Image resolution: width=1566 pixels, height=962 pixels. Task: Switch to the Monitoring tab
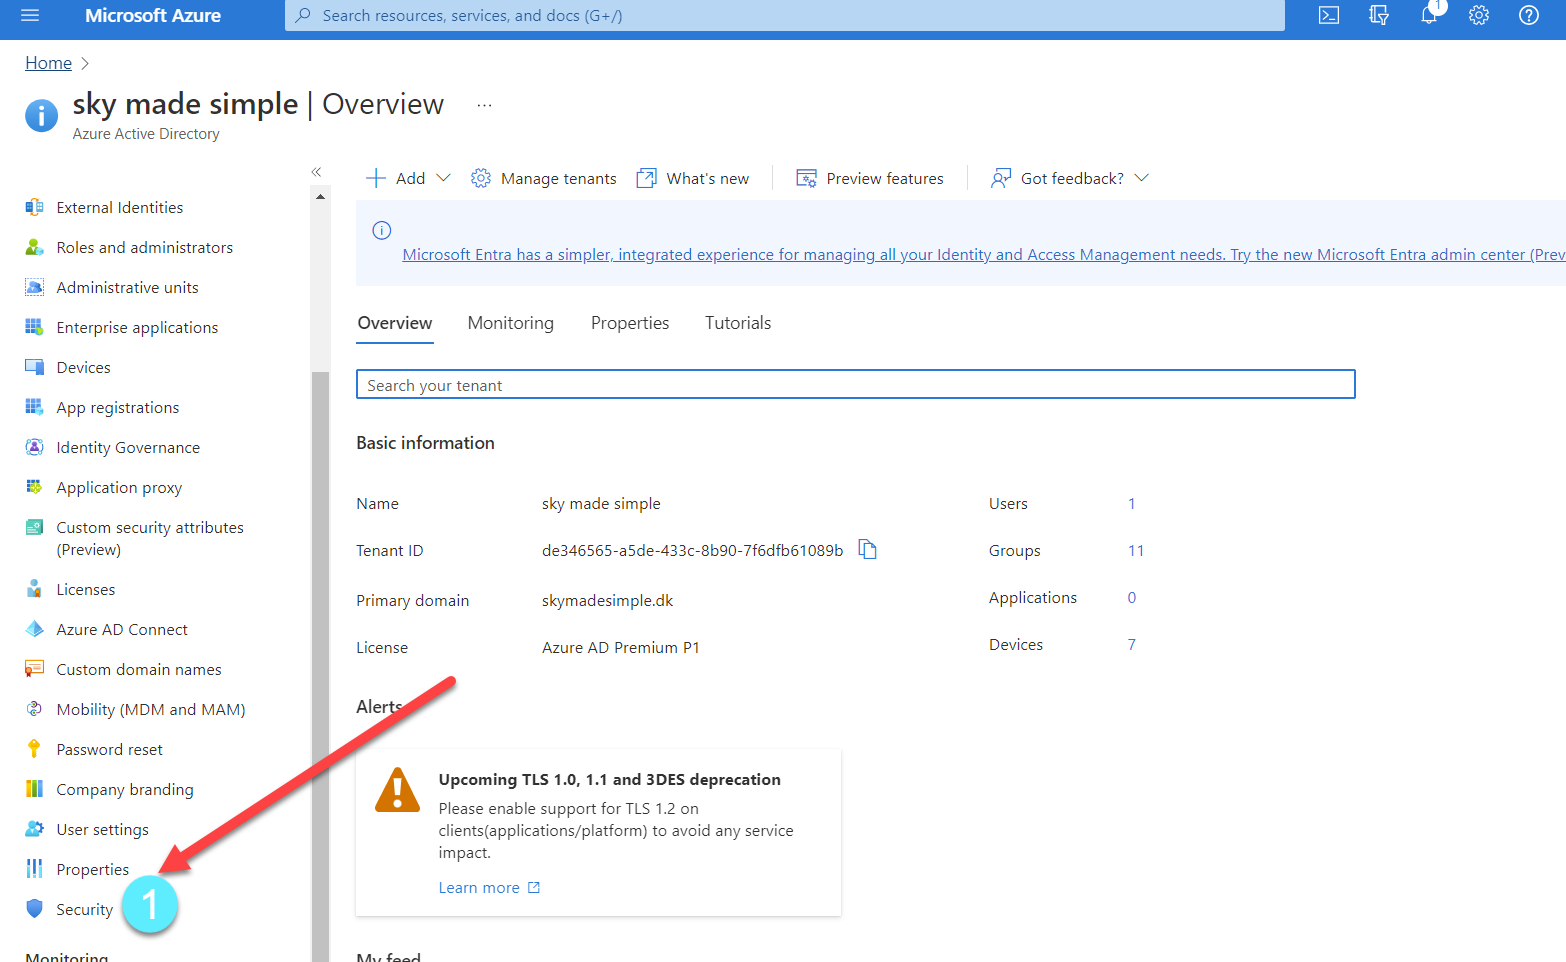(511, 323)
